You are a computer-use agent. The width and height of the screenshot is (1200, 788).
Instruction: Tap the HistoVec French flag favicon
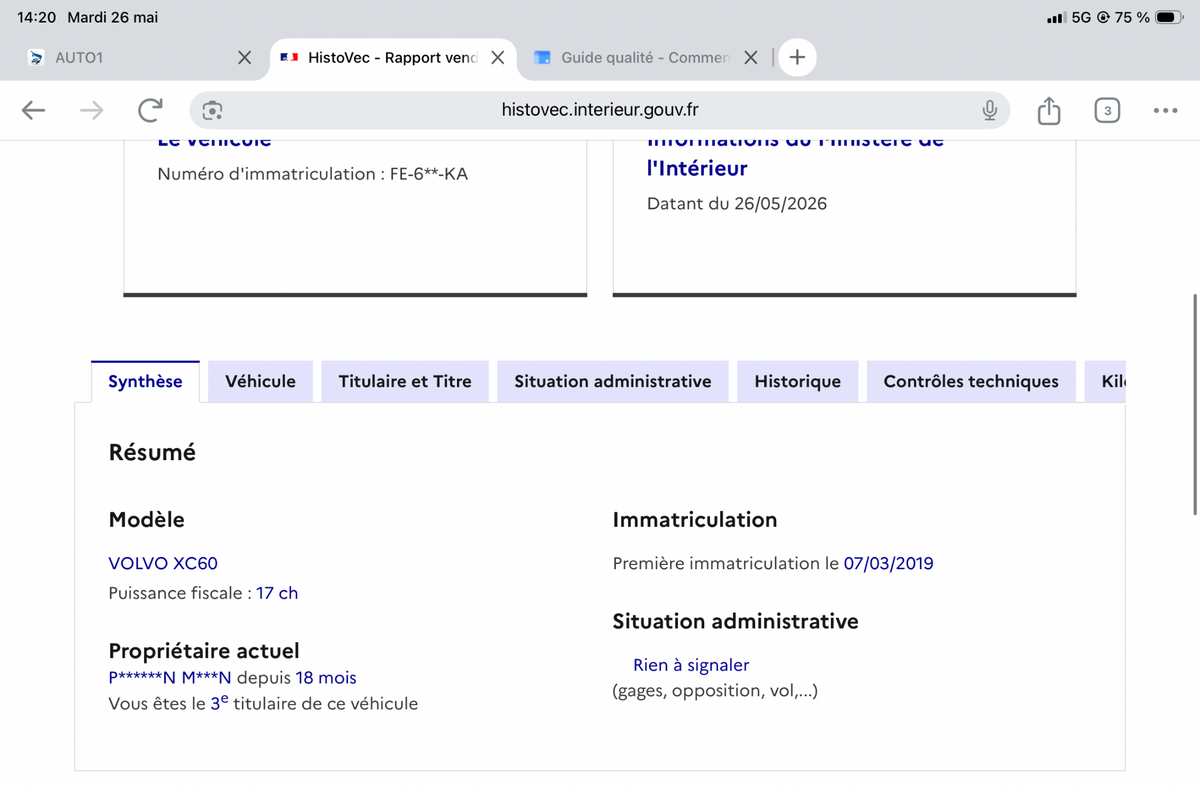289,58
